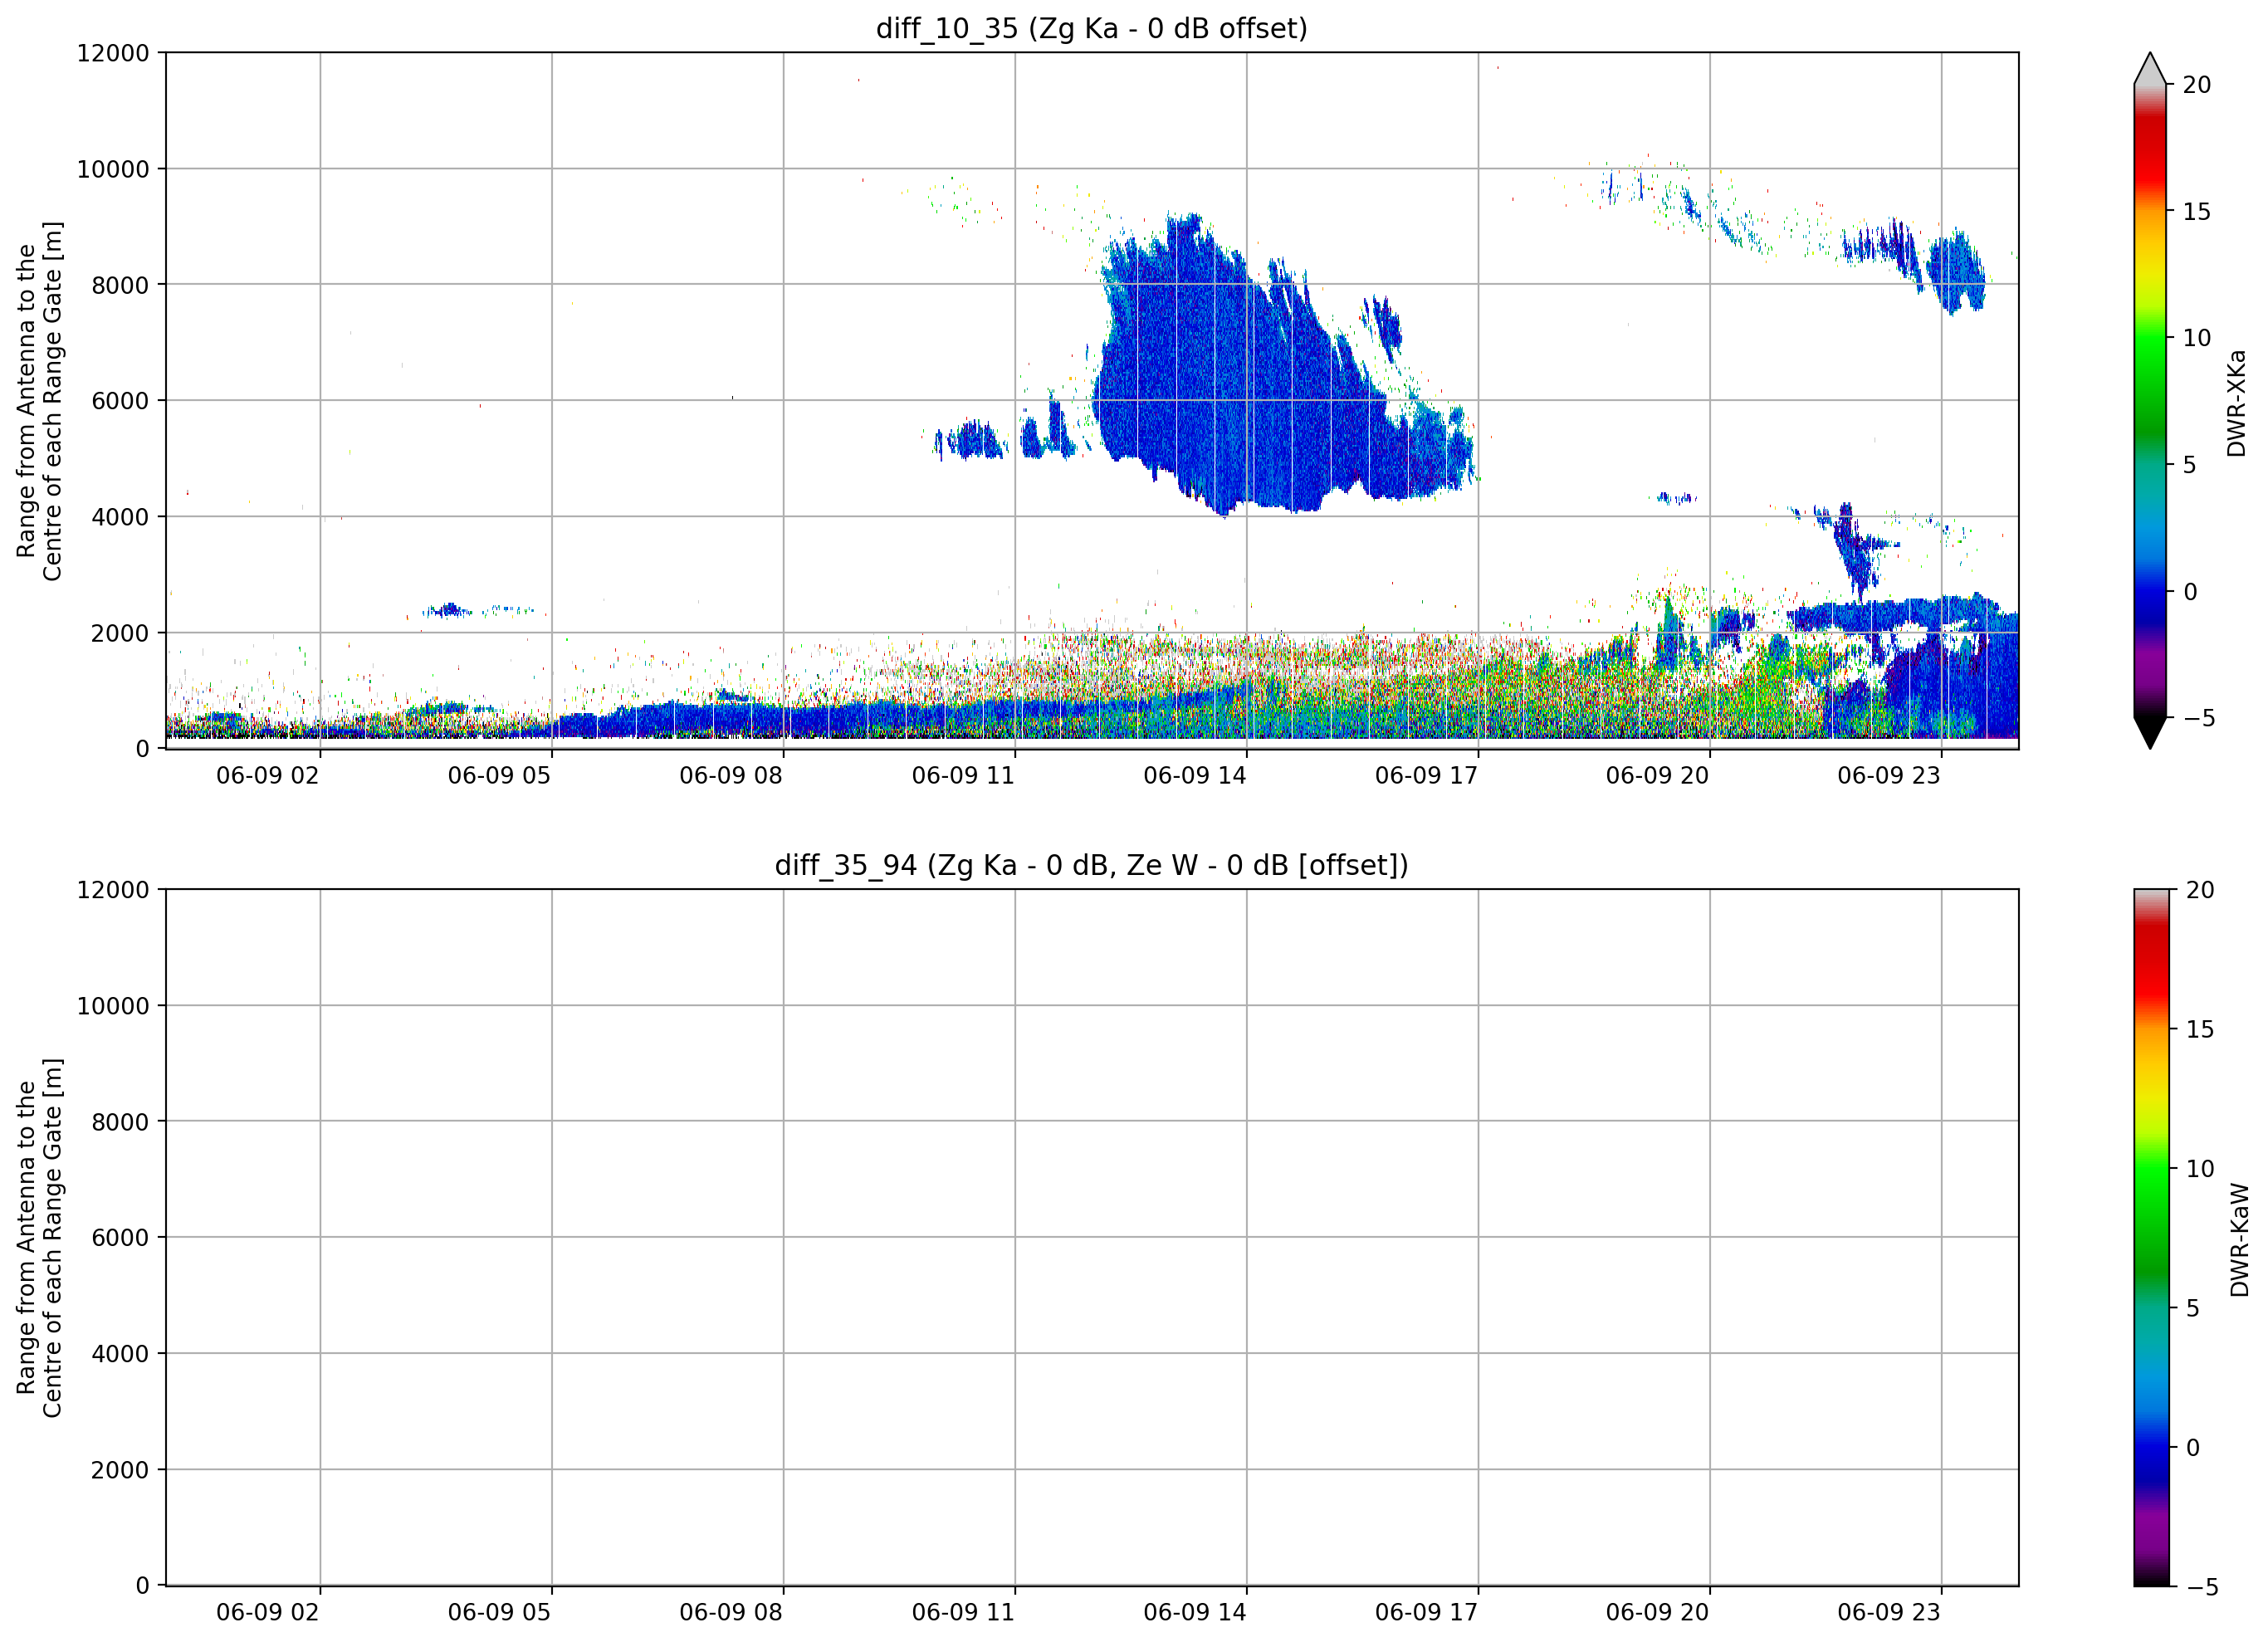The height and width of the screenshot is (1642, 2268).
Task: Click the DWR-KaW rainbow colorbar strip
Action: [2152, 1238]
